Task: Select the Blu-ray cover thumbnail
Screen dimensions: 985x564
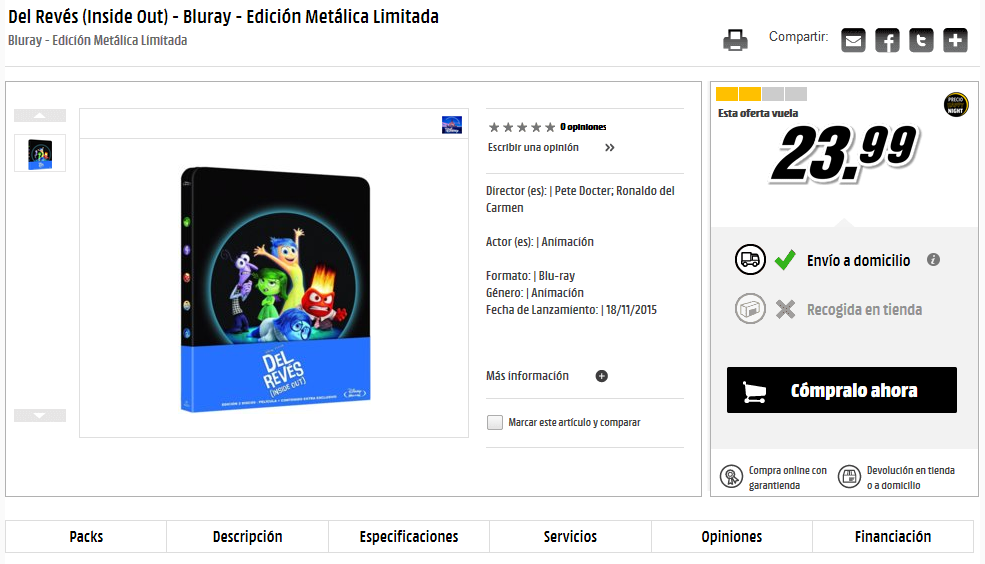Action: click(x=40, y=153)
